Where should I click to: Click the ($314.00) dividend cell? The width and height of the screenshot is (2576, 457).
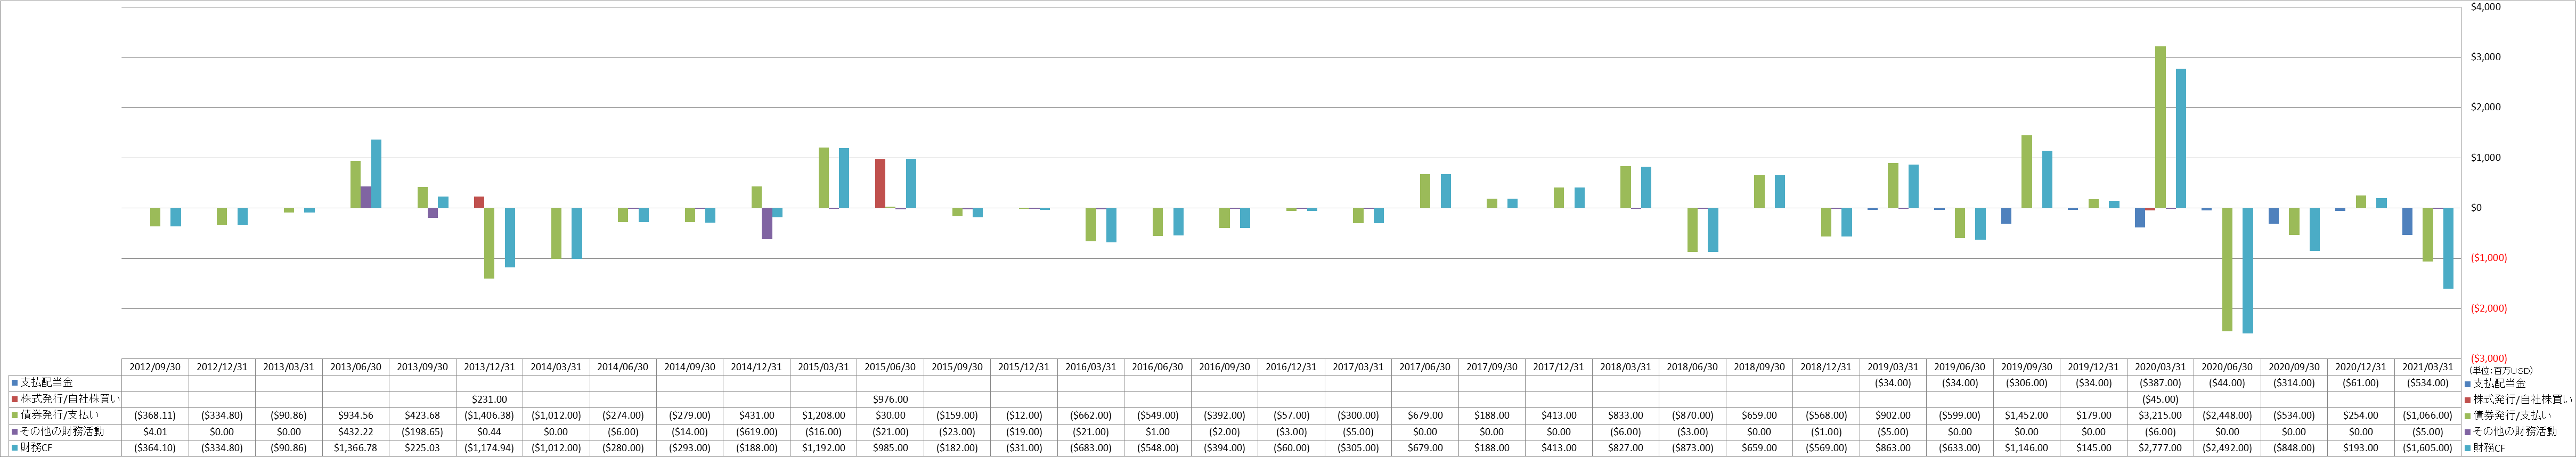(2294, 383)
